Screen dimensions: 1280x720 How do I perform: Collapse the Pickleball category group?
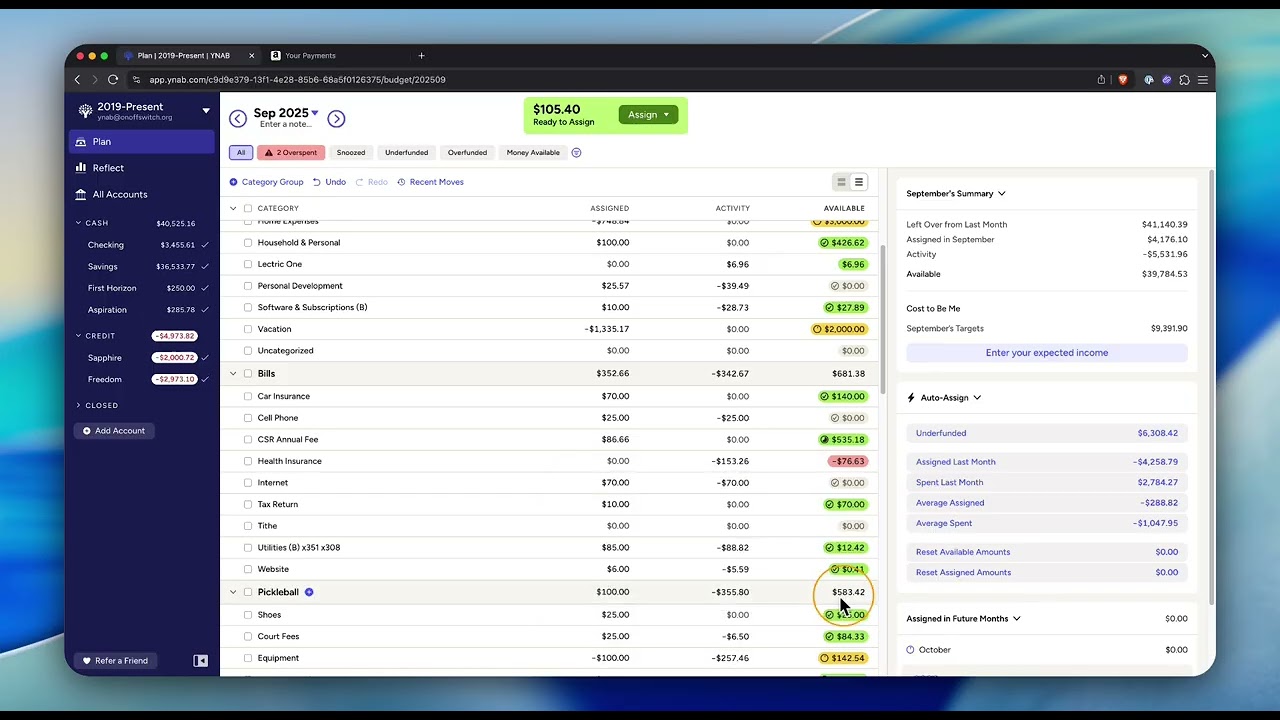coord(233,592)
